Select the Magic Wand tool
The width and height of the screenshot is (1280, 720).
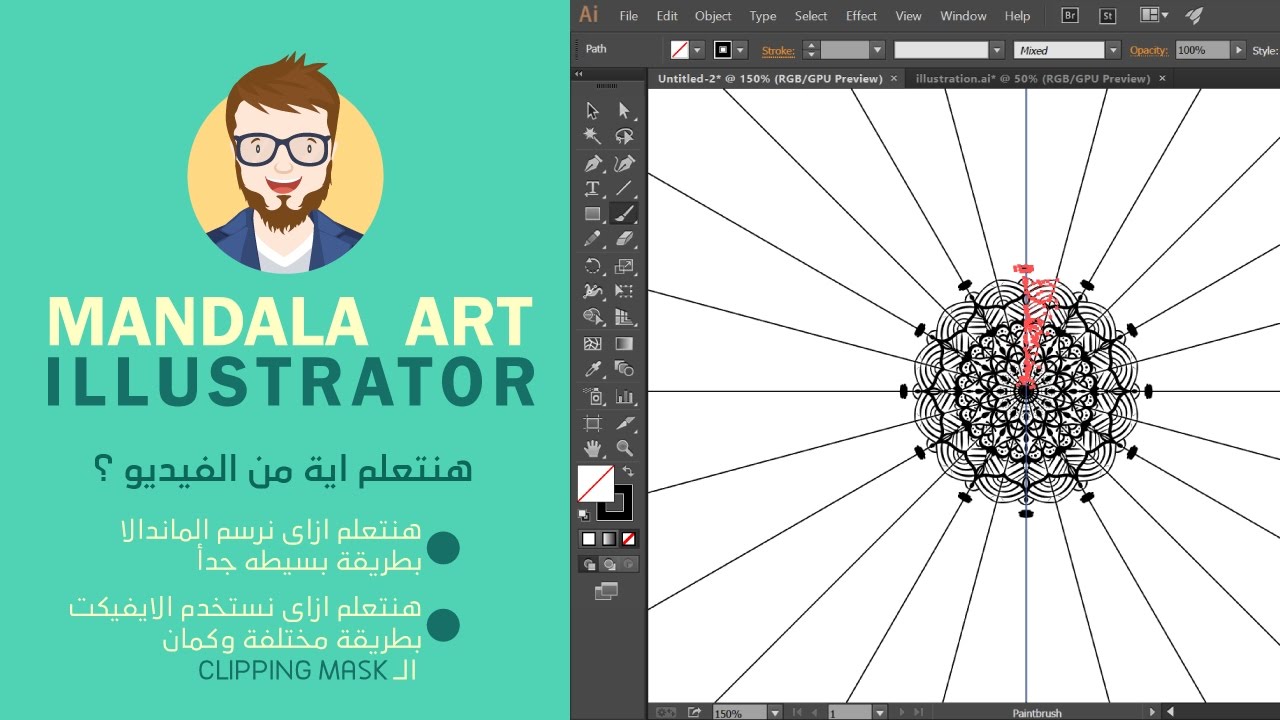pos(592,136)
